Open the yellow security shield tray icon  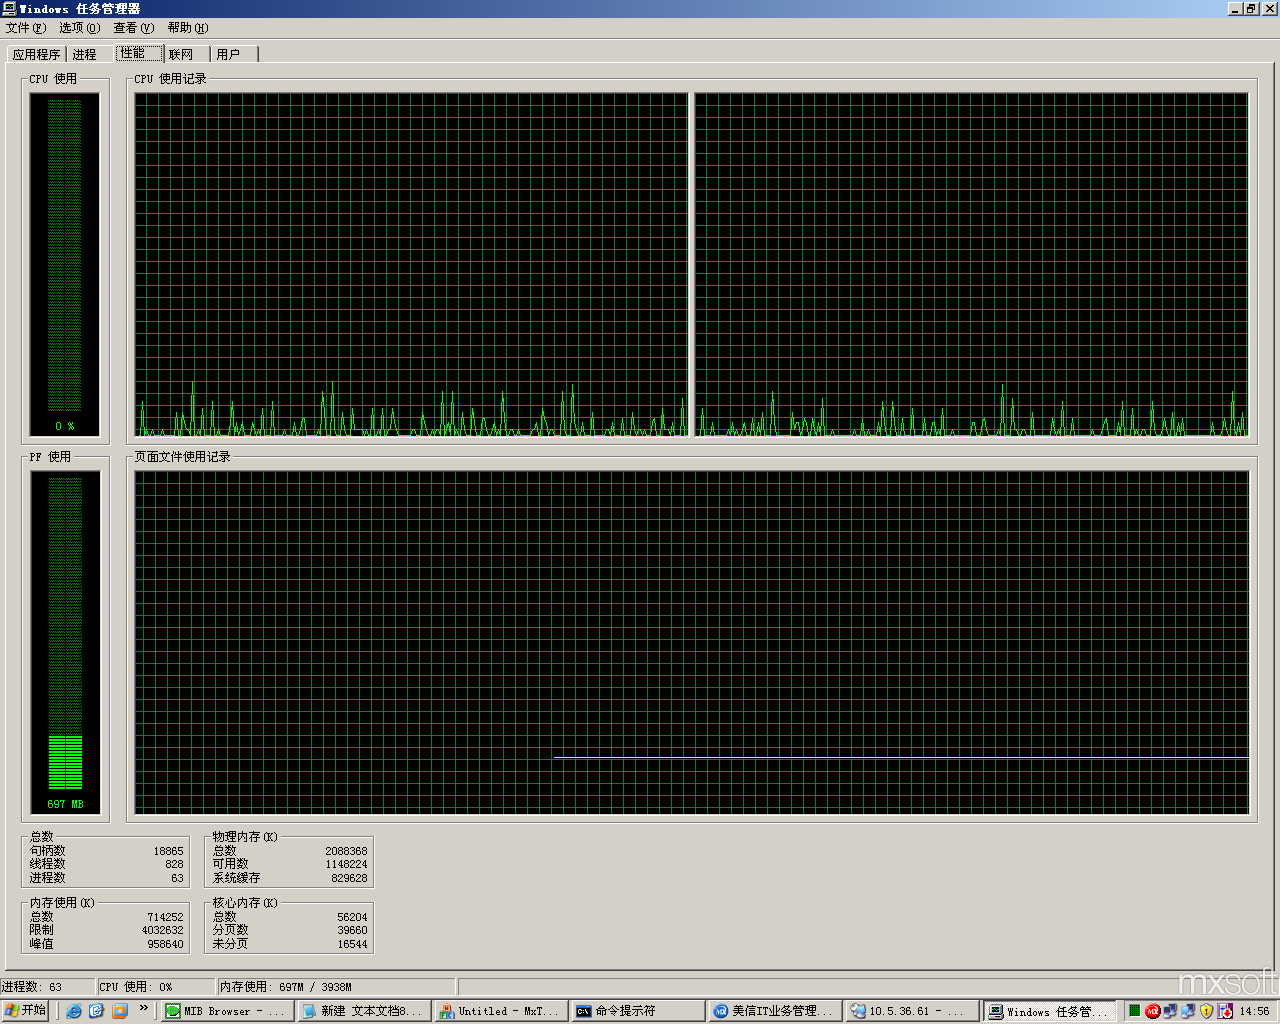pos(1206,1011)
